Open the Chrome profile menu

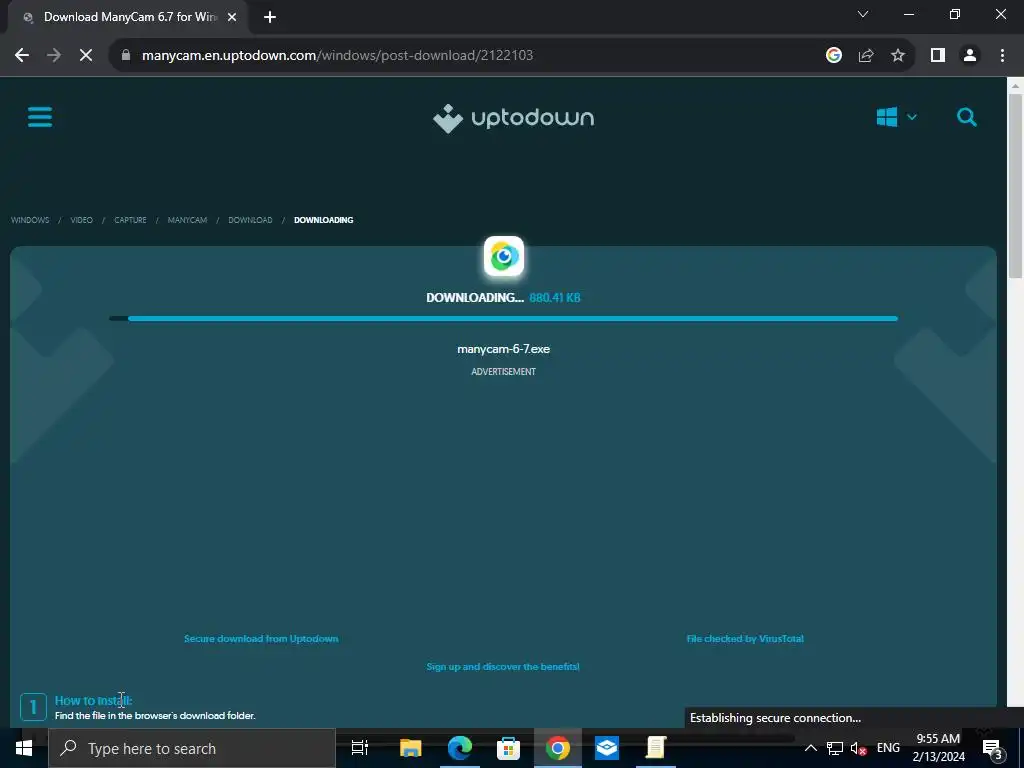tap(970, 56)
